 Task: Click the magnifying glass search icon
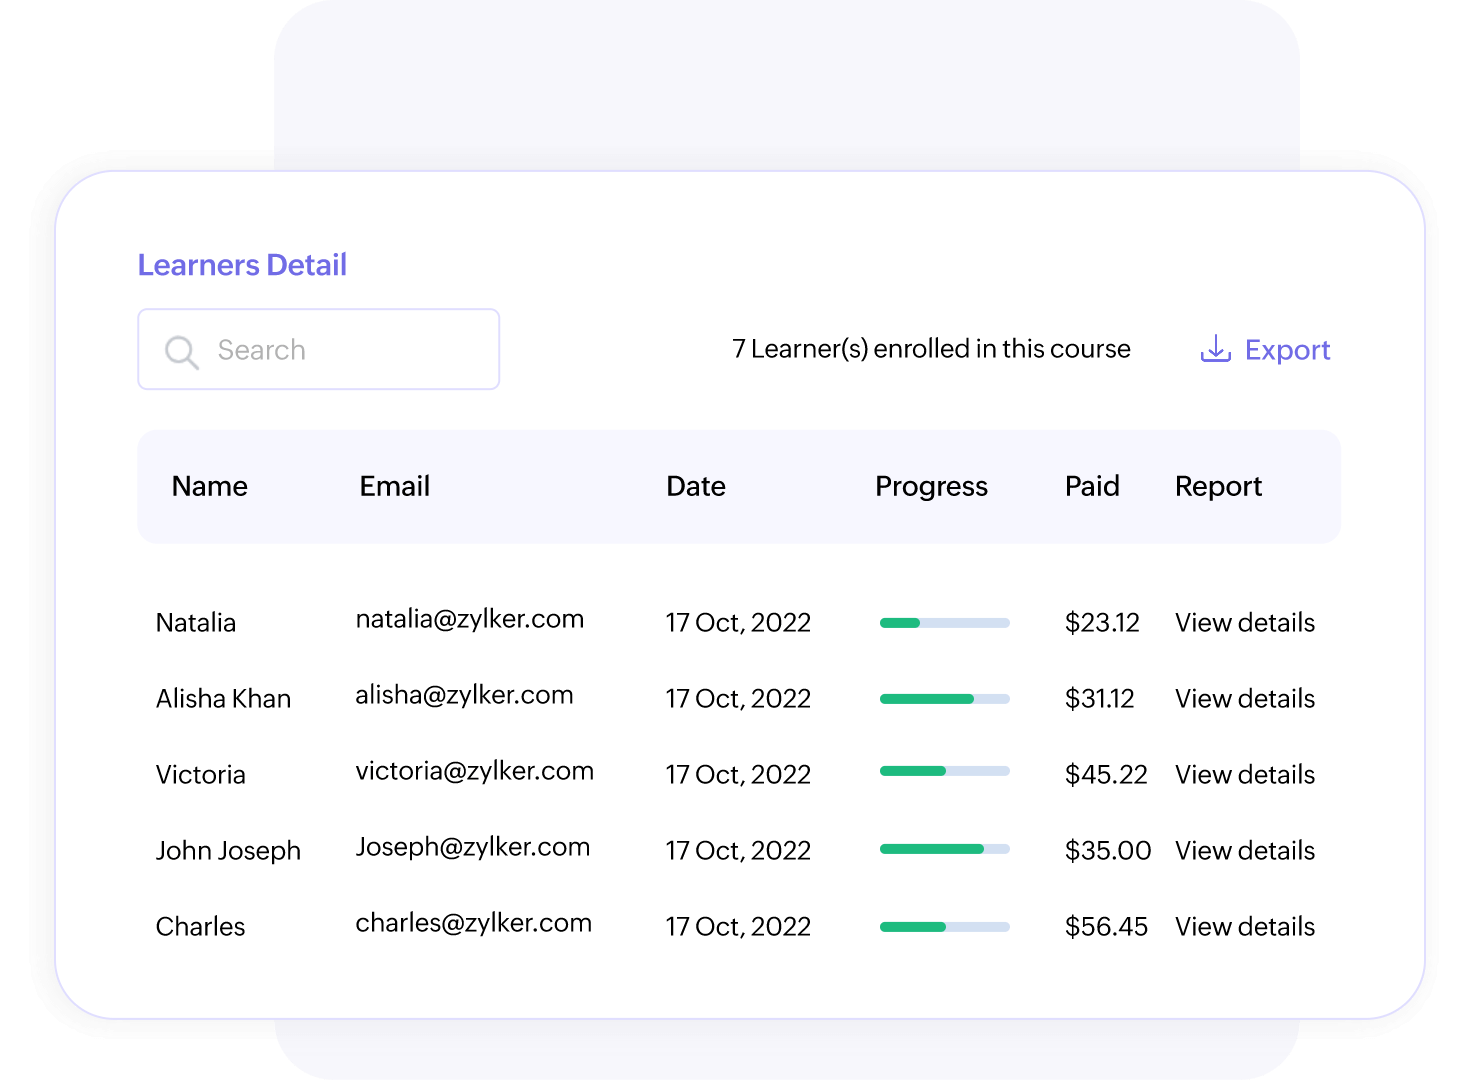coord(181,351)
